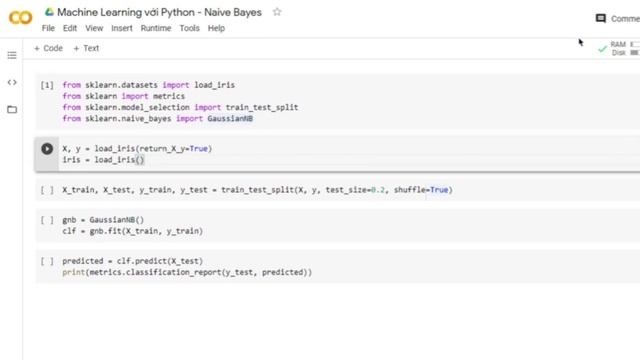Click the run bracket of train_test_split cell
This screenshot has height=360, width=640.
tap(47, 190)
